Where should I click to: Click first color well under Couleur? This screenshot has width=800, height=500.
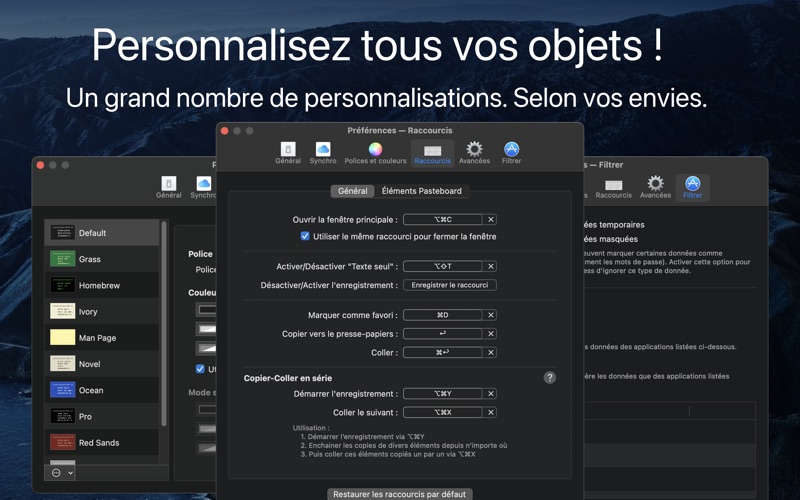tap(206, 310)
